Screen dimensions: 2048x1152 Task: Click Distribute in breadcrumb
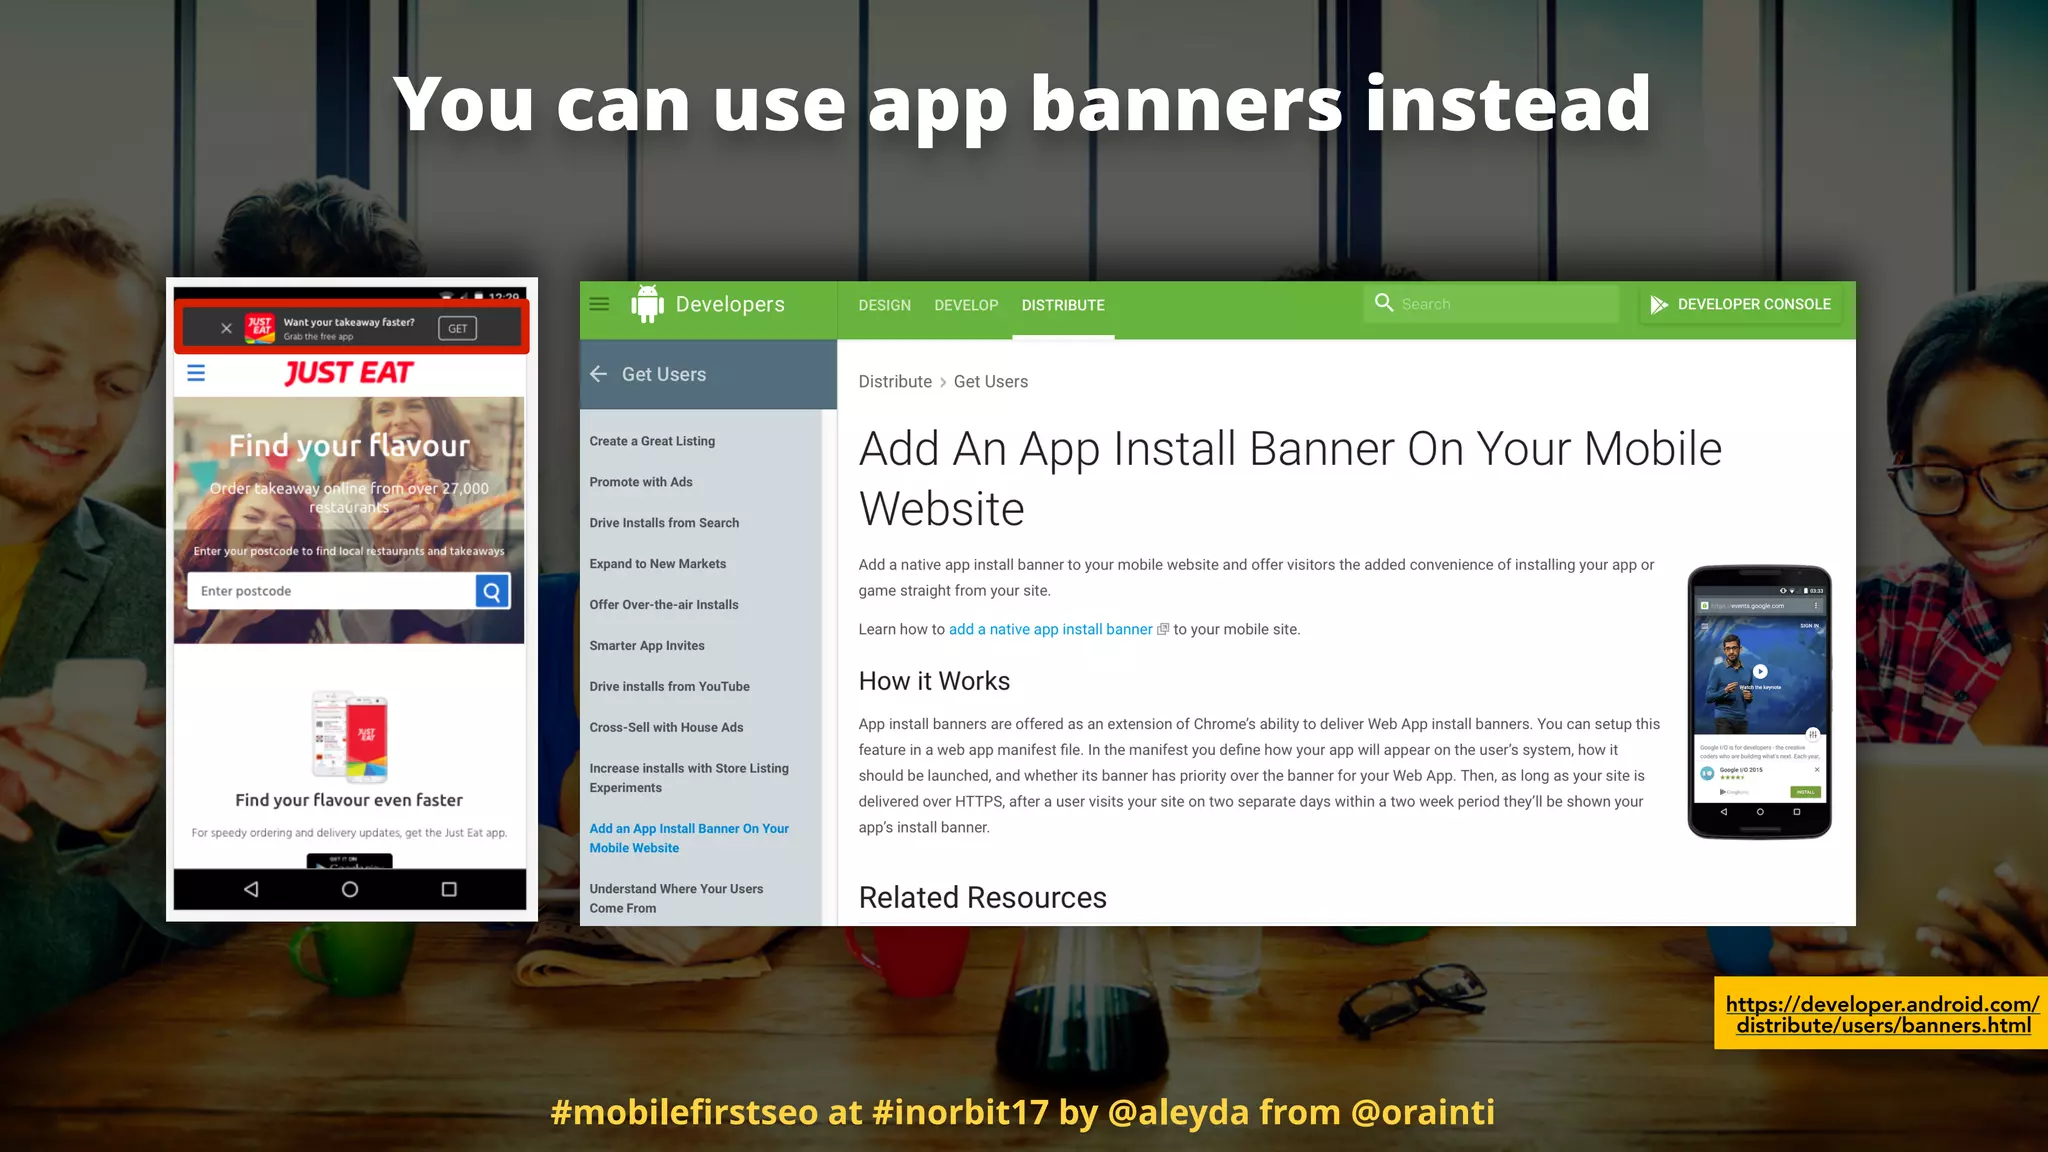pyautogui.click(x=895, y=382)
